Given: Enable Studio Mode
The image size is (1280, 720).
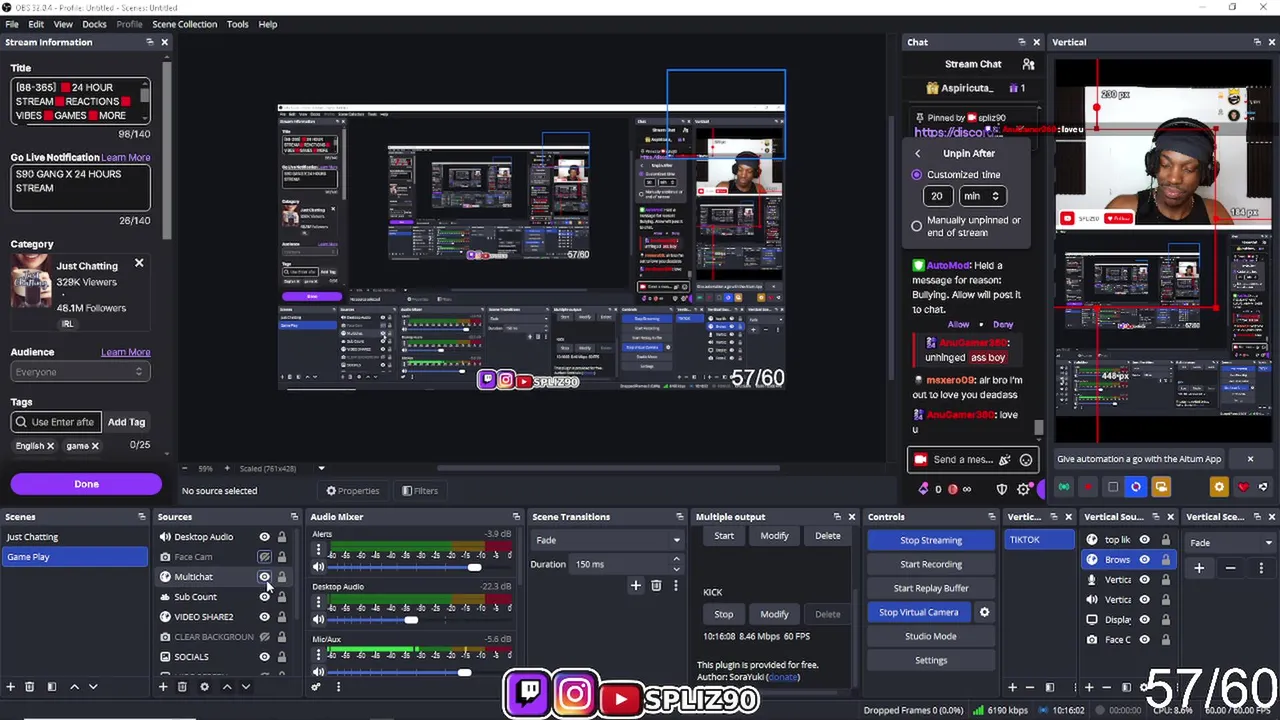Looking at the screenshot, I should [x=931, y=636].
